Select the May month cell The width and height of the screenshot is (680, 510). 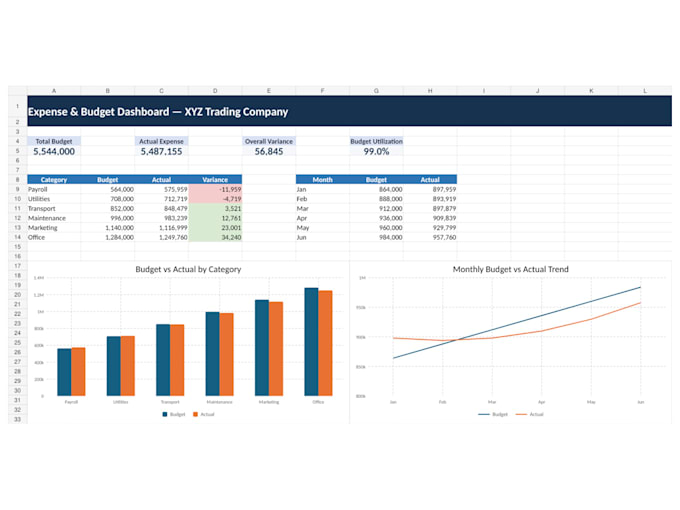(323, 228)
